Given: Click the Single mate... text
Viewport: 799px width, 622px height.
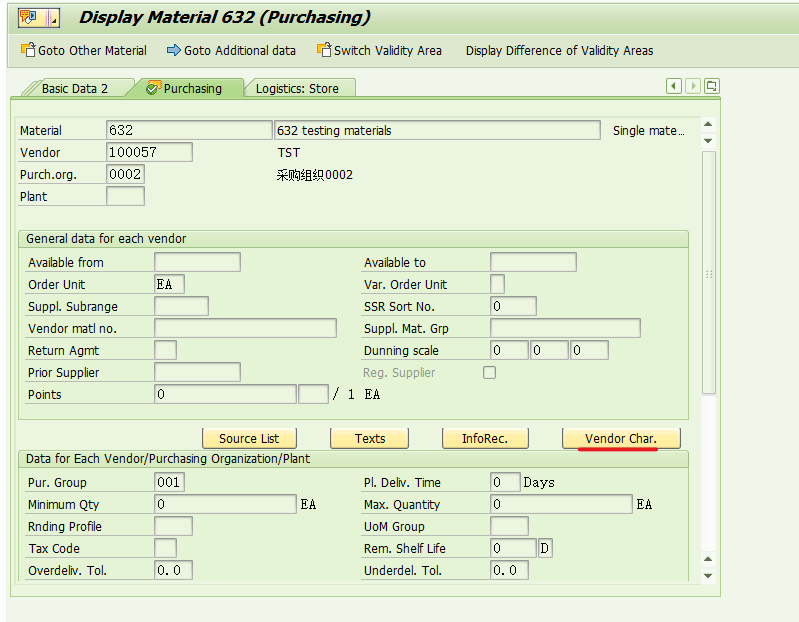Looking at the screenshot, I should tap(648, 130).
